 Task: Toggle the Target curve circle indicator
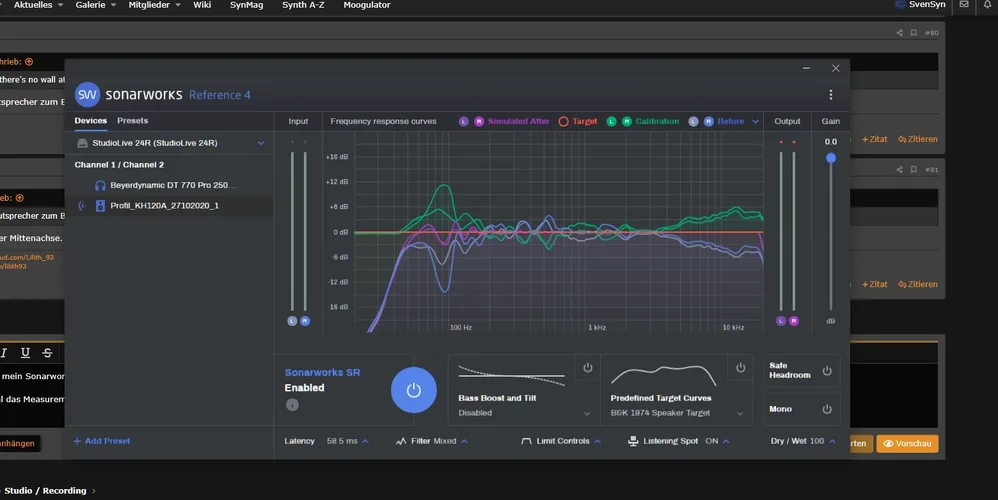pyautogui.click(x=563, y=122)
